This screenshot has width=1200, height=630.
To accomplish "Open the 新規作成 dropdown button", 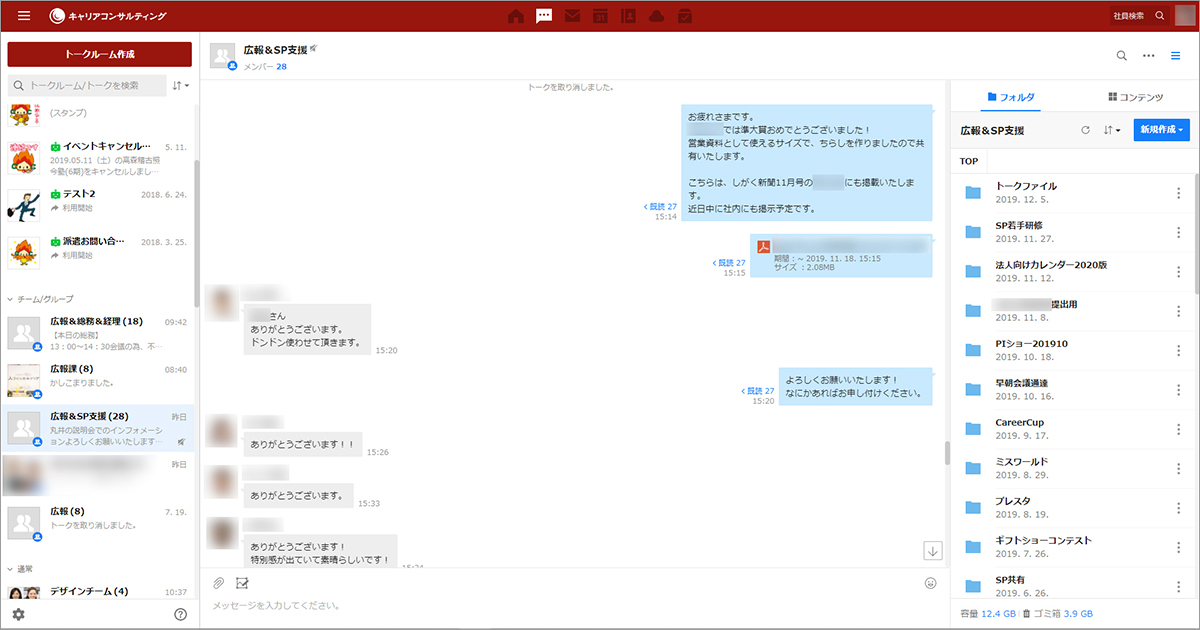I will click(1161, 130).
